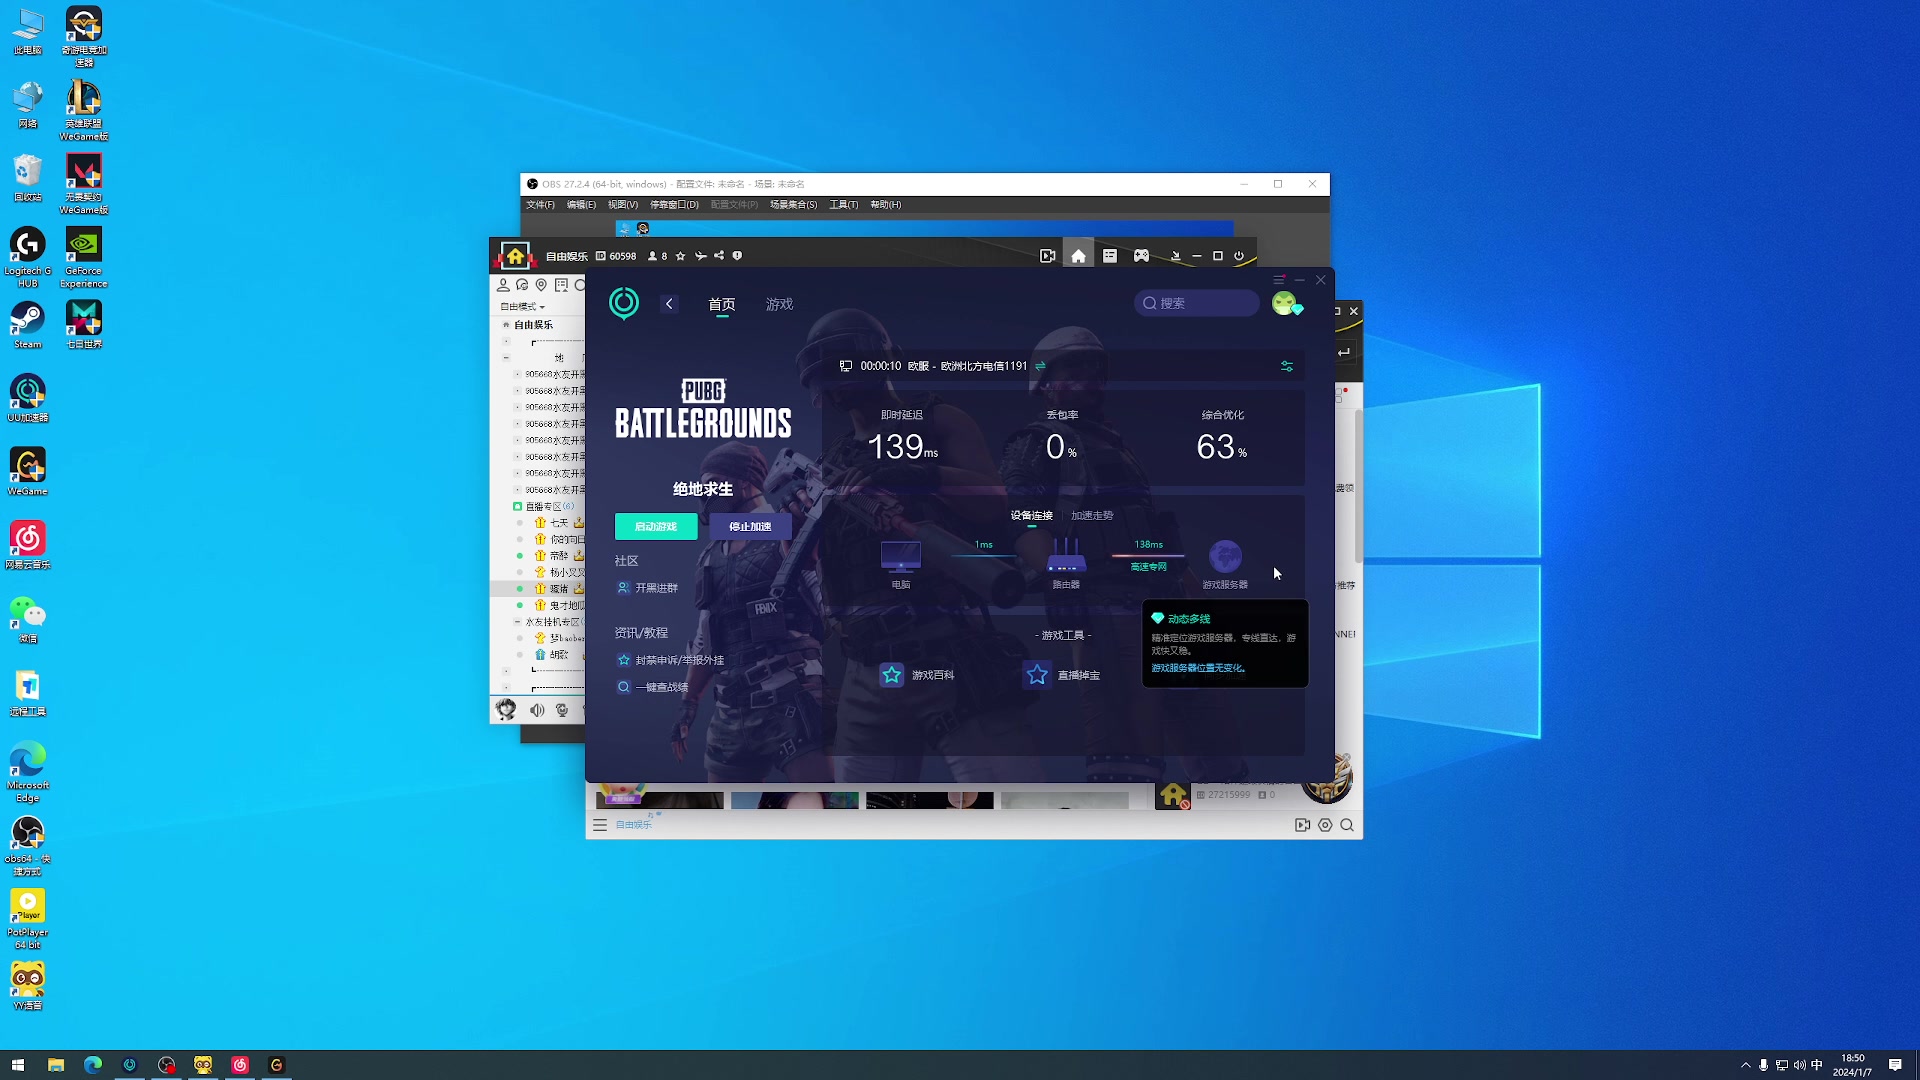
Task: Expand the 自由模式 dropdown in YY
Action: tap(523, 307)
